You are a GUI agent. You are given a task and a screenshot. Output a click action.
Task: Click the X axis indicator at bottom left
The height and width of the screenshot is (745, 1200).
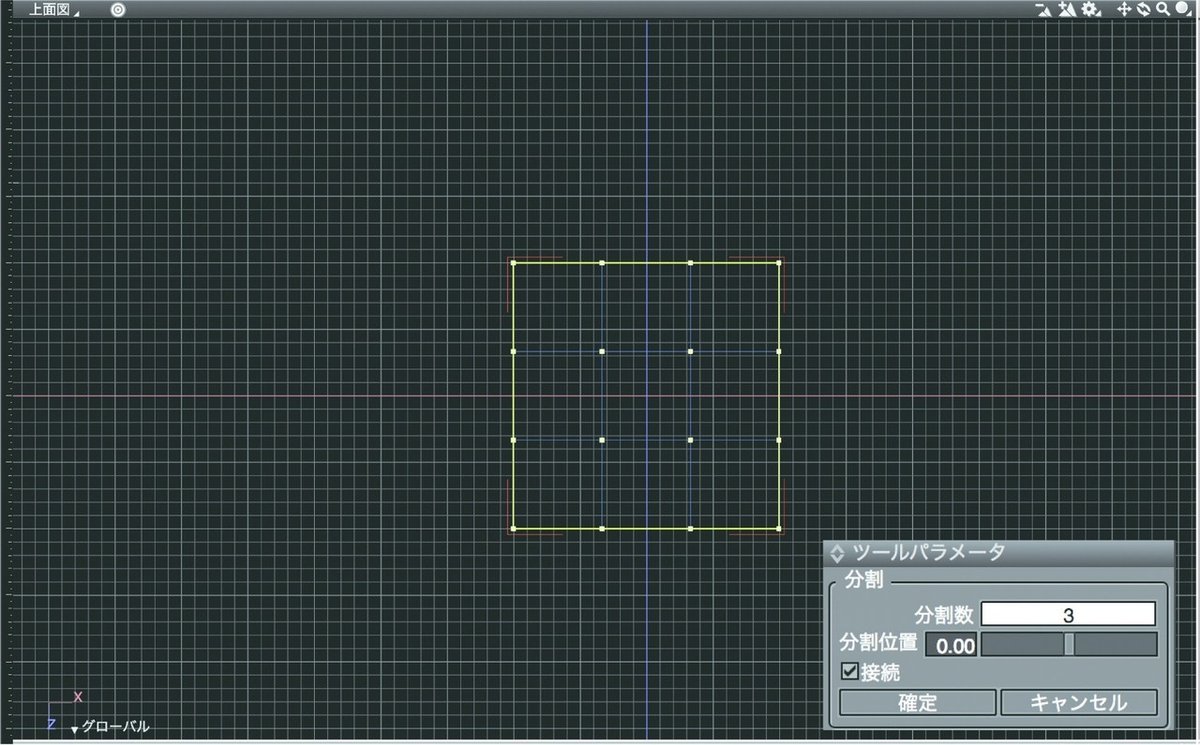pyautogui.click(x=77, y=696)
